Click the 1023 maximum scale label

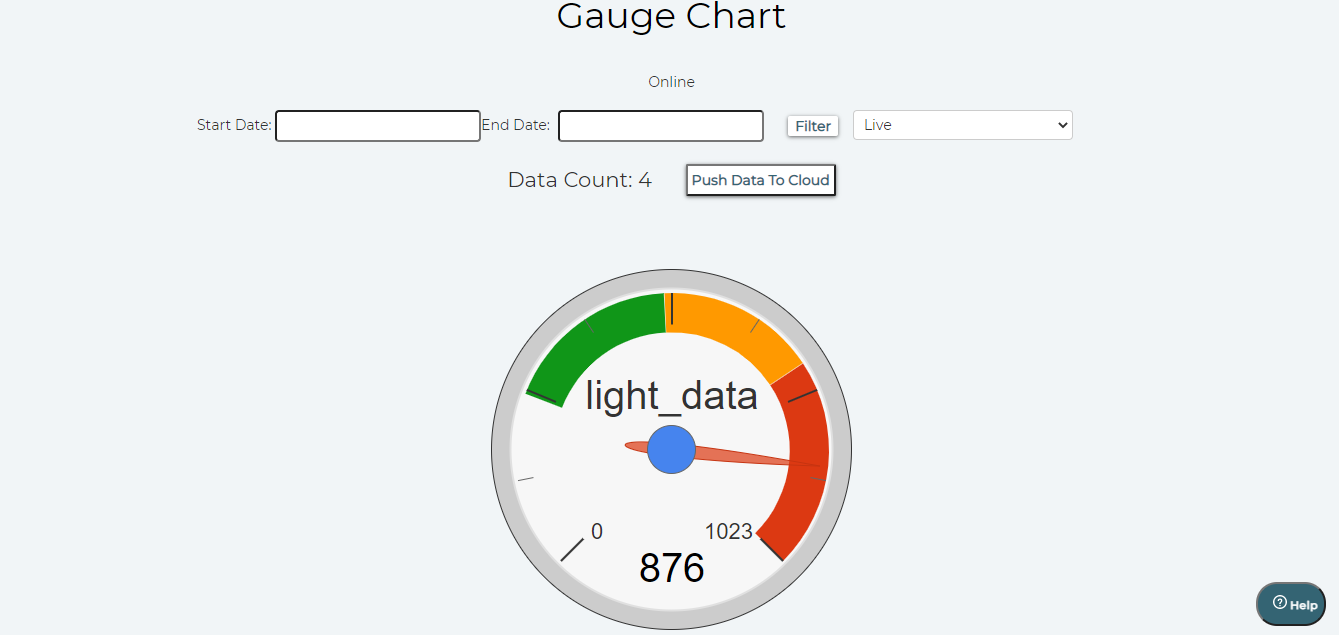pyautogui.click(x=729, y=531)
